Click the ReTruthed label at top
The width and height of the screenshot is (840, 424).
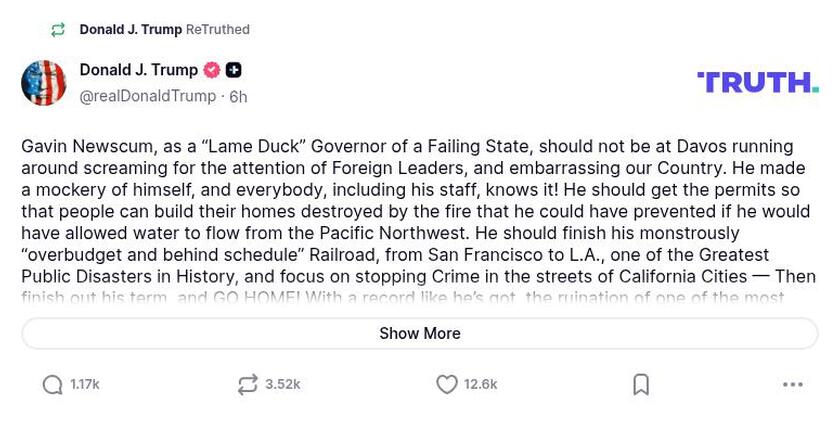tap(218, 30)
